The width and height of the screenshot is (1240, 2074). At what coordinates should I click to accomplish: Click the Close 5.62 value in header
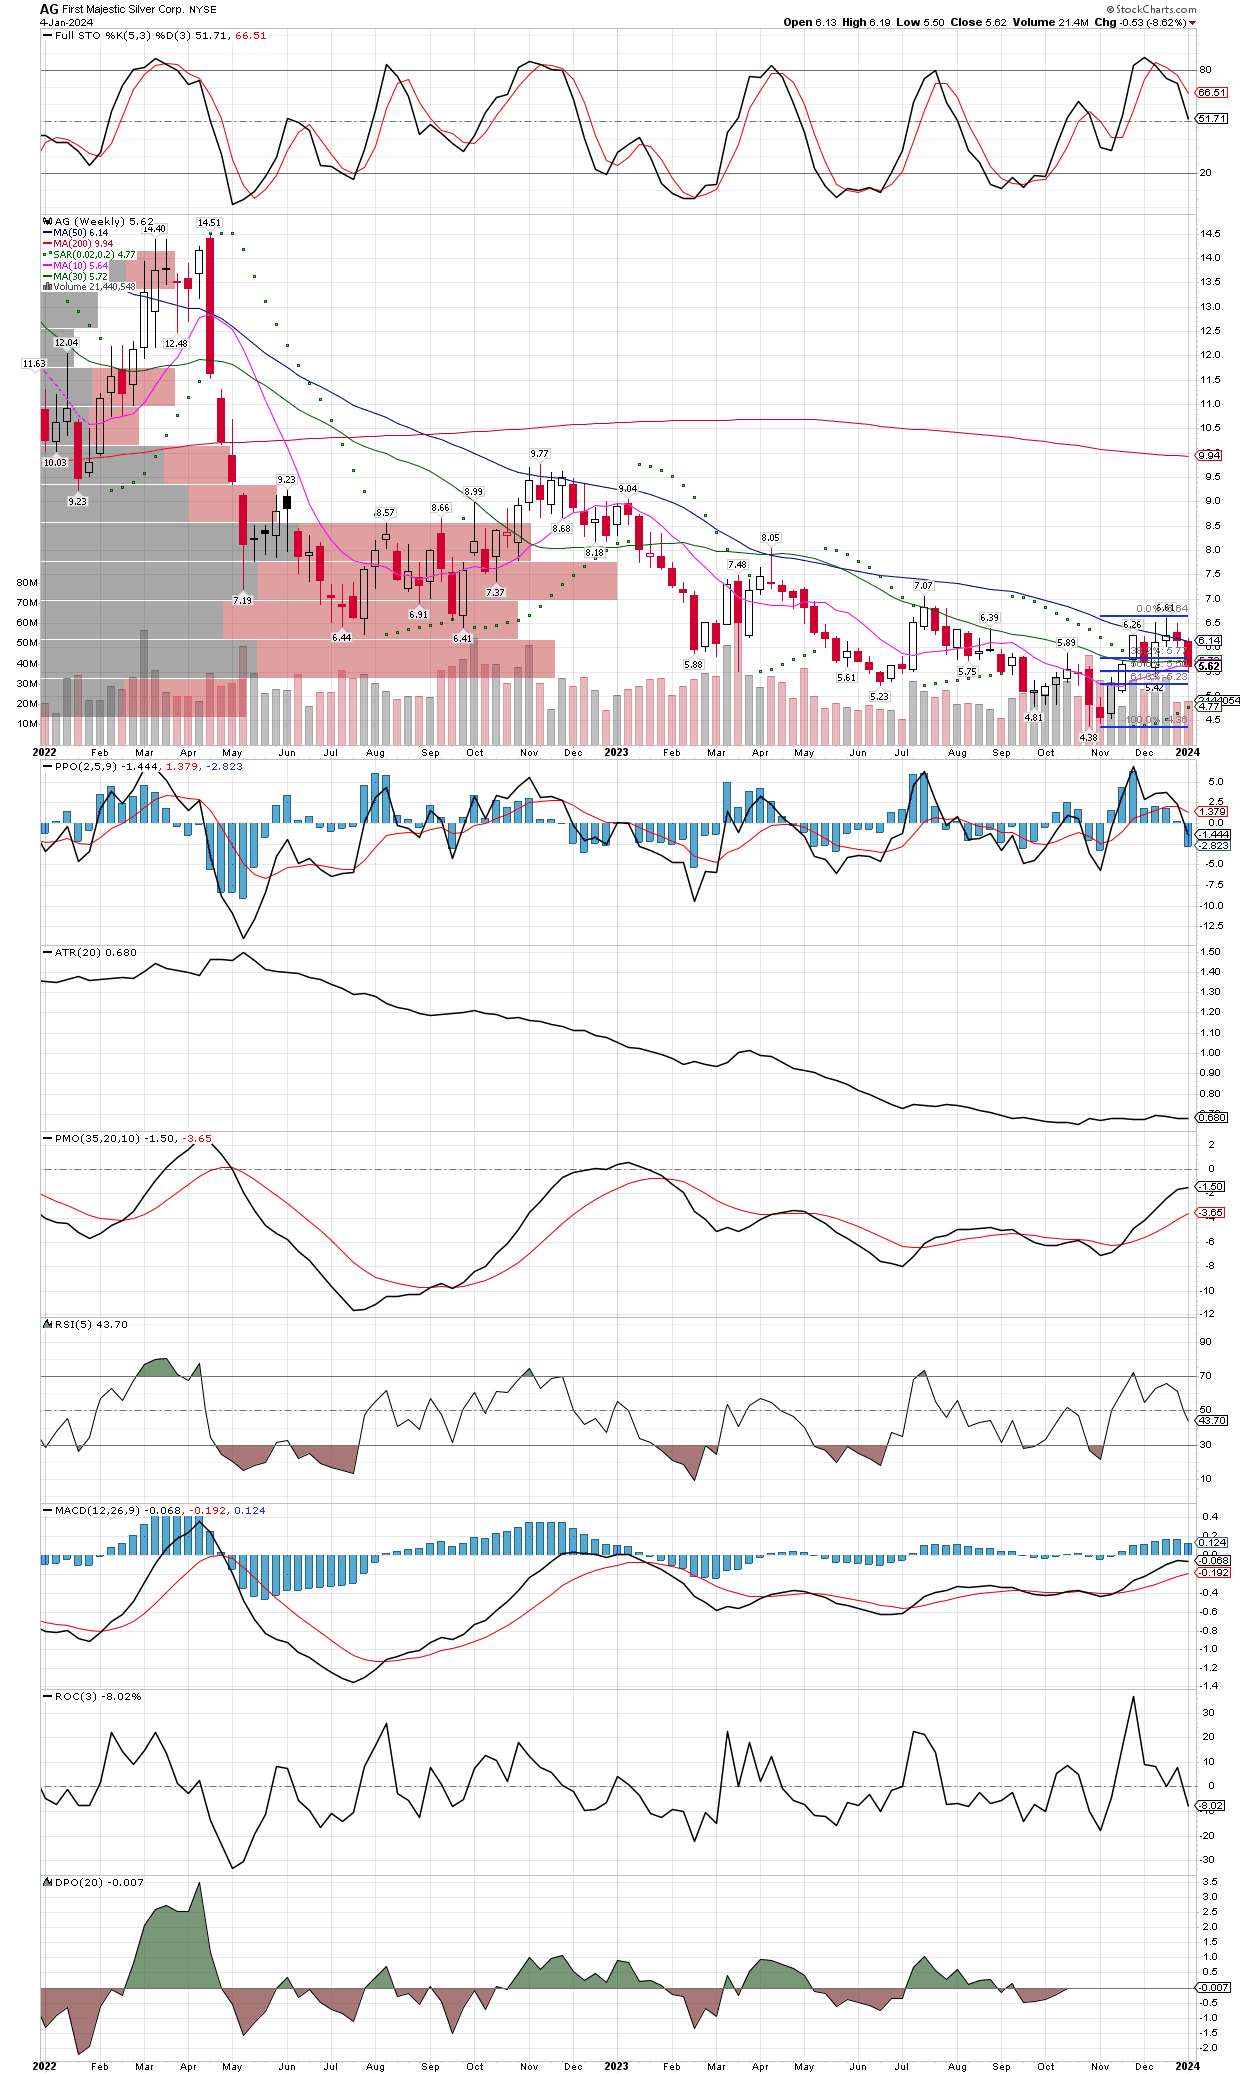[x=978, y=22]
